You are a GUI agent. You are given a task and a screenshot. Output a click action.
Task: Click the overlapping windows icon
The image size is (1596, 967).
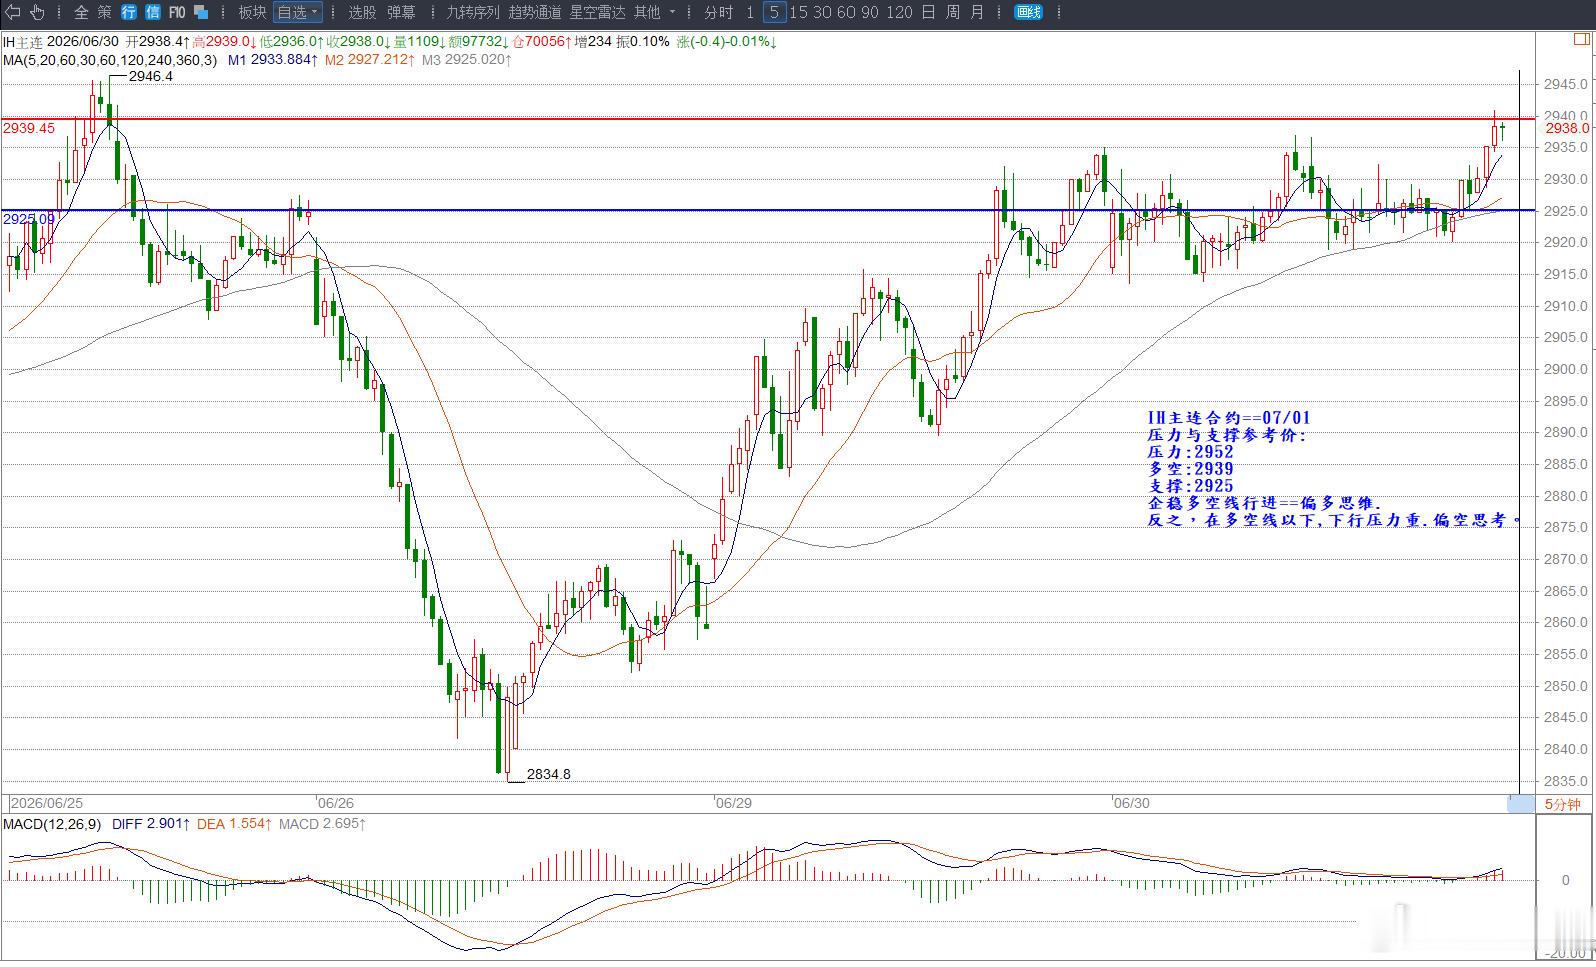coord(201,12)
